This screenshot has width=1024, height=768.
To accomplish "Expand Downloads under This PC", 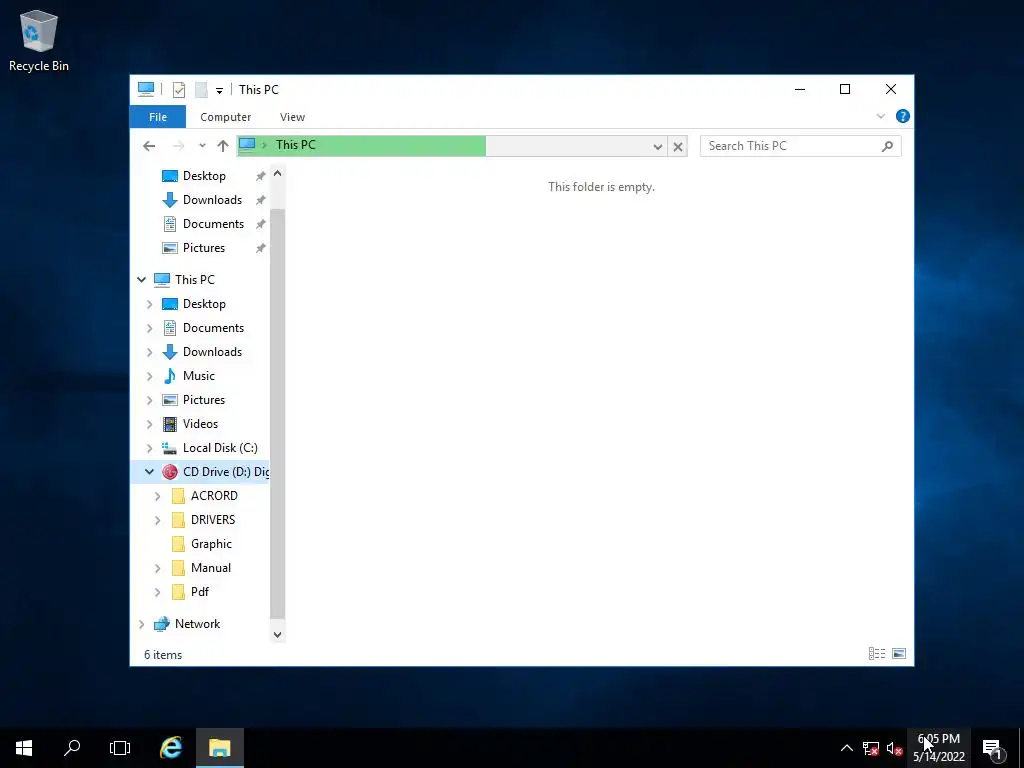I will (150, 353).
